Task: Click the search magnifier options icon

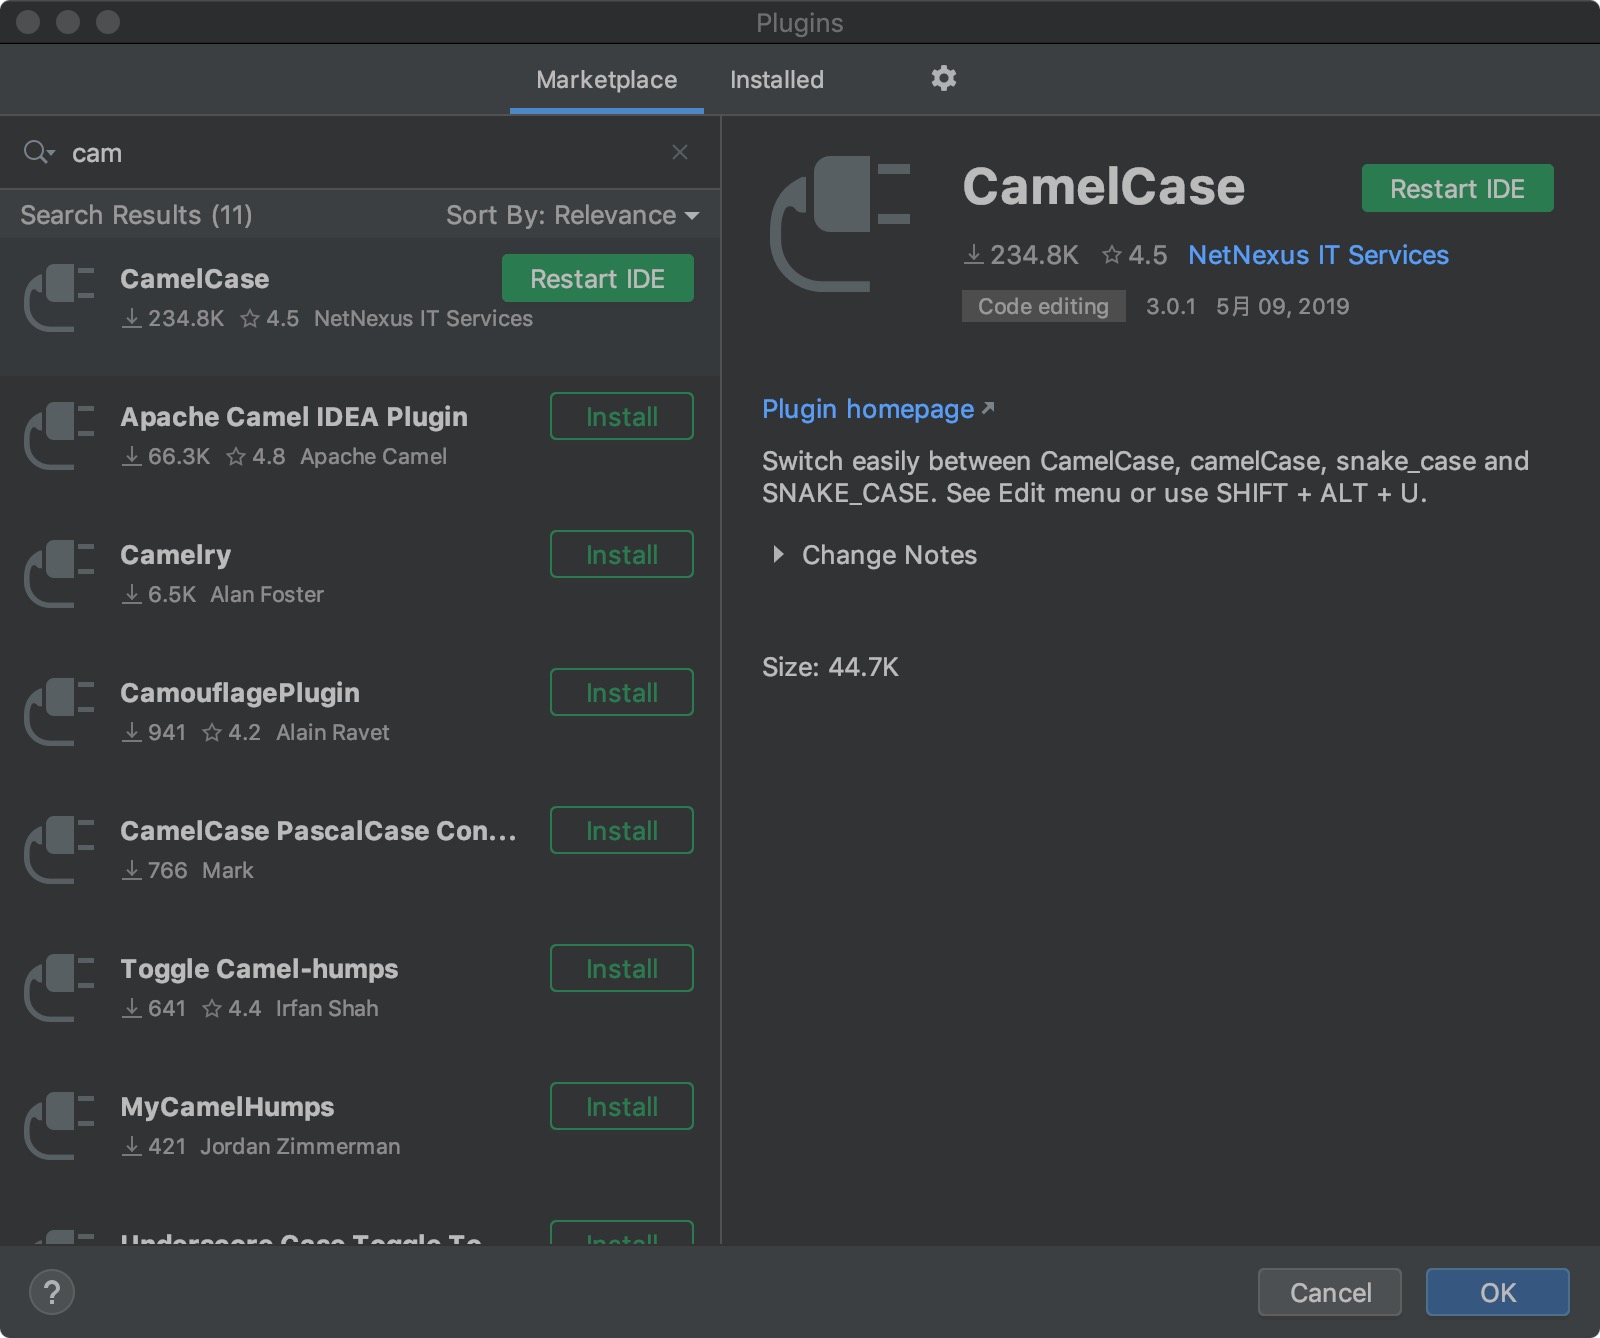Action: [39, 152]
